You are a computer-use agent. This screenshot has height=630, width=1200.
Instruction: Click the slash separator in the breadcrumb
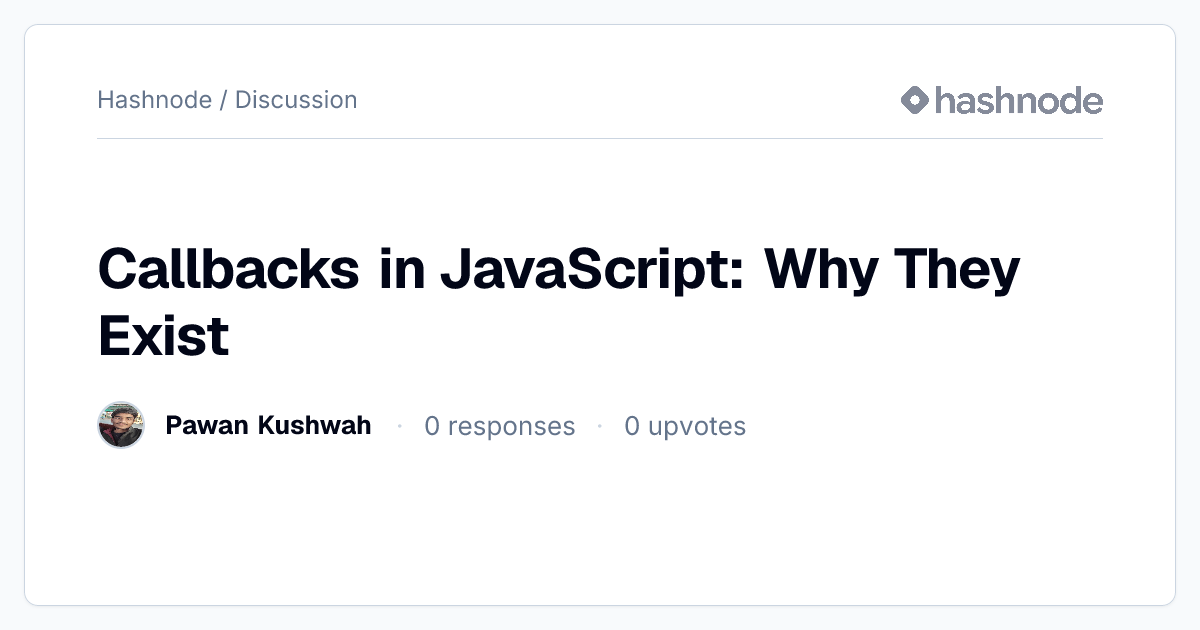point(224,100)
